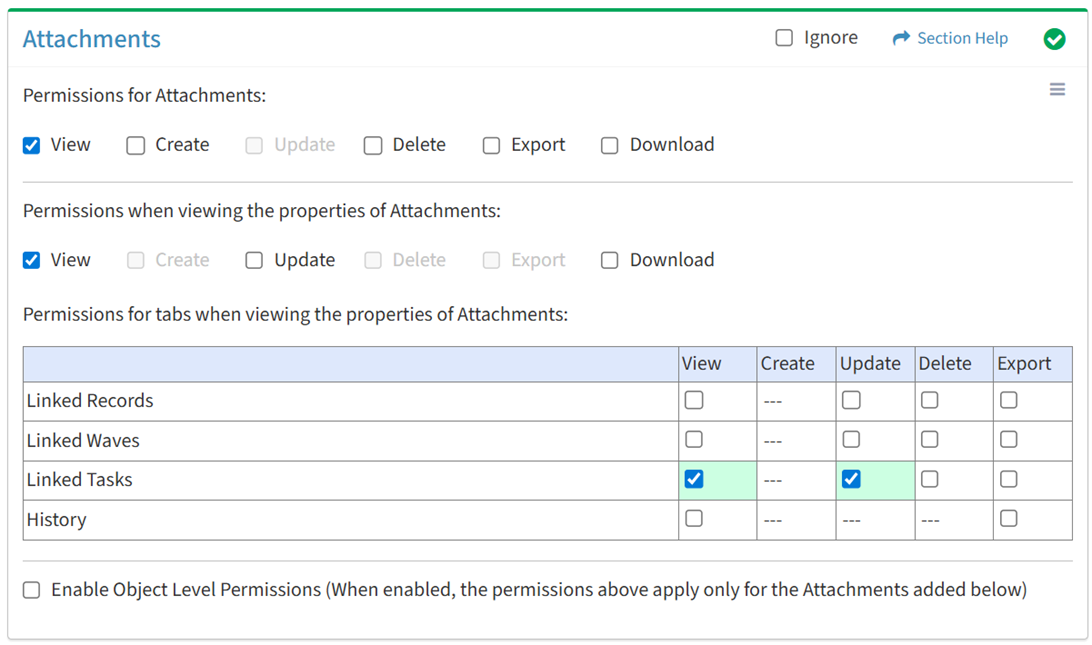Enable Download under Permissions for Attachments
The image size is (1092, 645).
click(609, 145)
